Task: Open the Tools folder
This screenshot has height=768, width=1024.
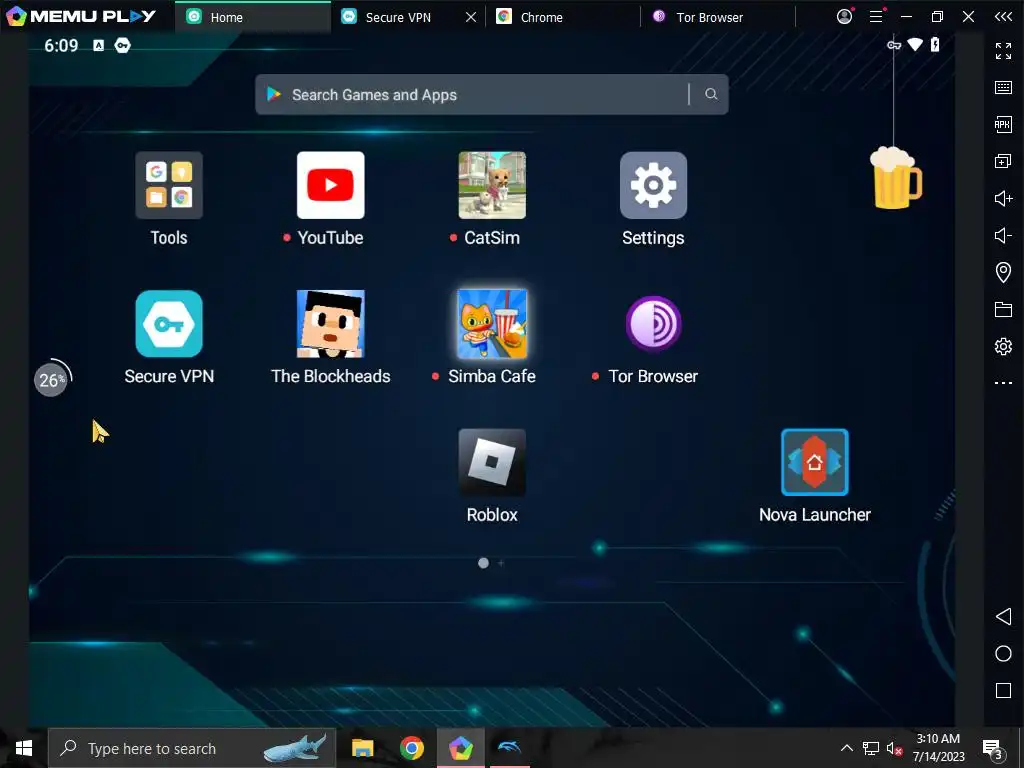Action: tap(168, 185)
